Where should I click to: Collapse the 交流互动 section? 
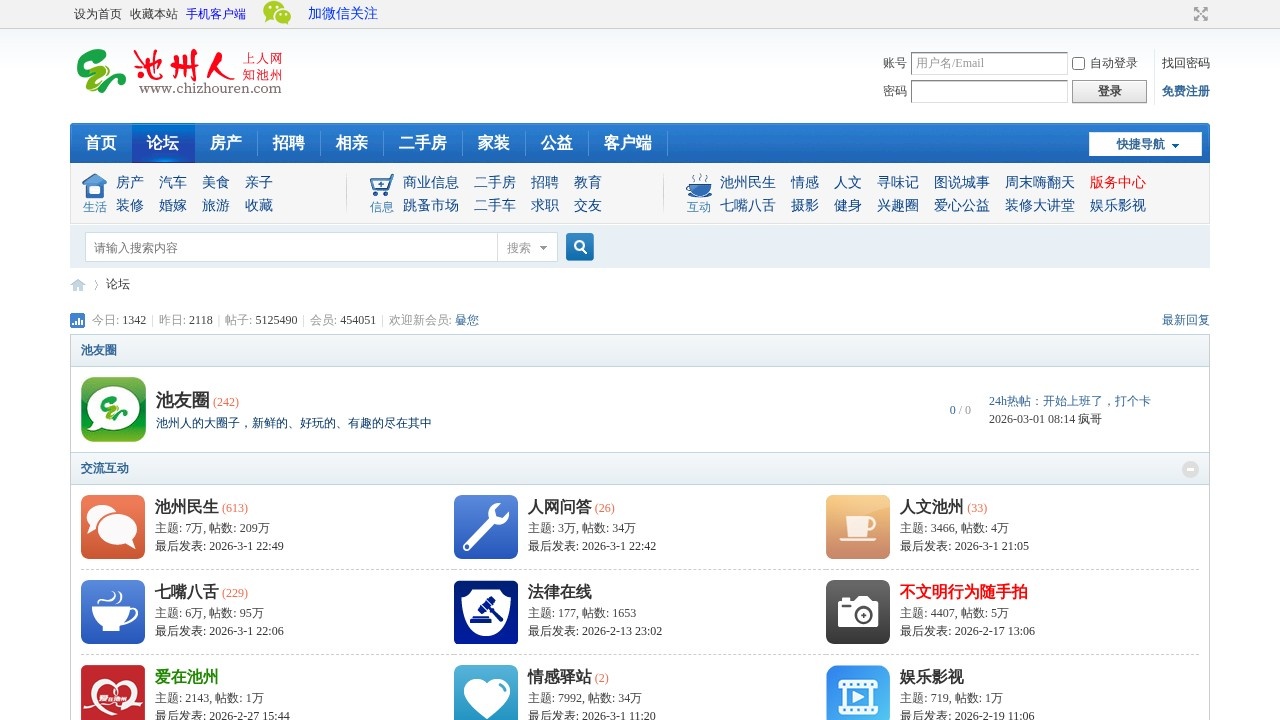1190,469
